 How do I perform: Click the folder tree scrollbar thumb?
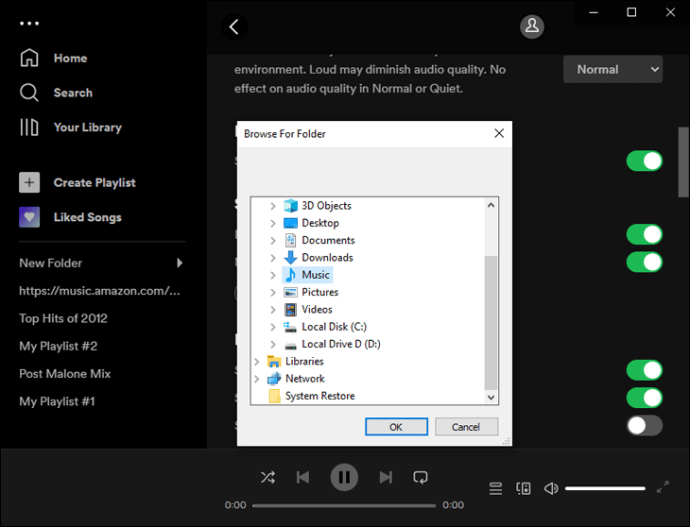pyautogui.click(x=491, y=323)
